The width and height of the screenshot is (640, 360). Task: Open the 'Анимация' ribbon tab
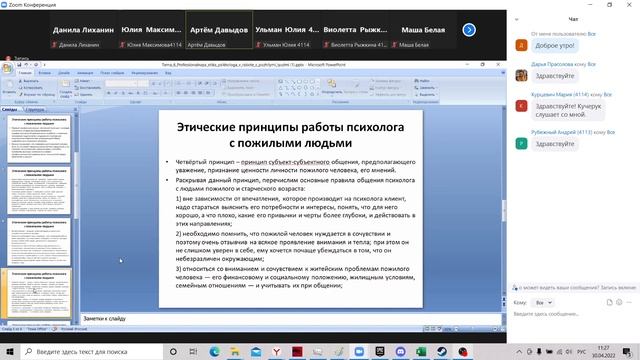[85, 73]
